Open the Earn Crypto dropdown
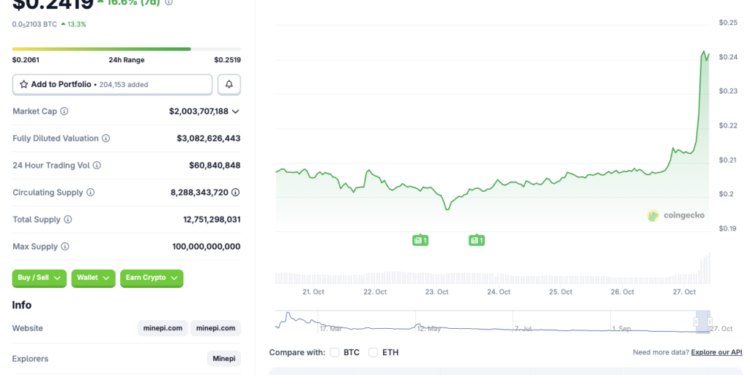The image size is (750, 375). [152, 278]
